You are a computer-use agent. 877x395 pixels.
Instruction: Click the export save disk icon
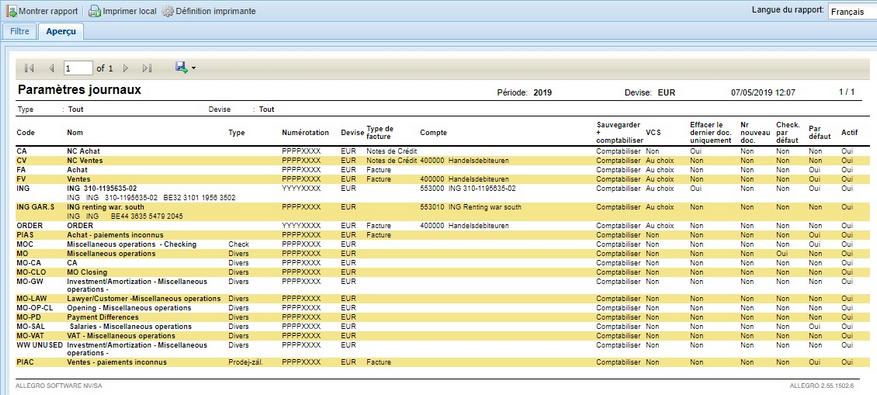pos(181,68)
